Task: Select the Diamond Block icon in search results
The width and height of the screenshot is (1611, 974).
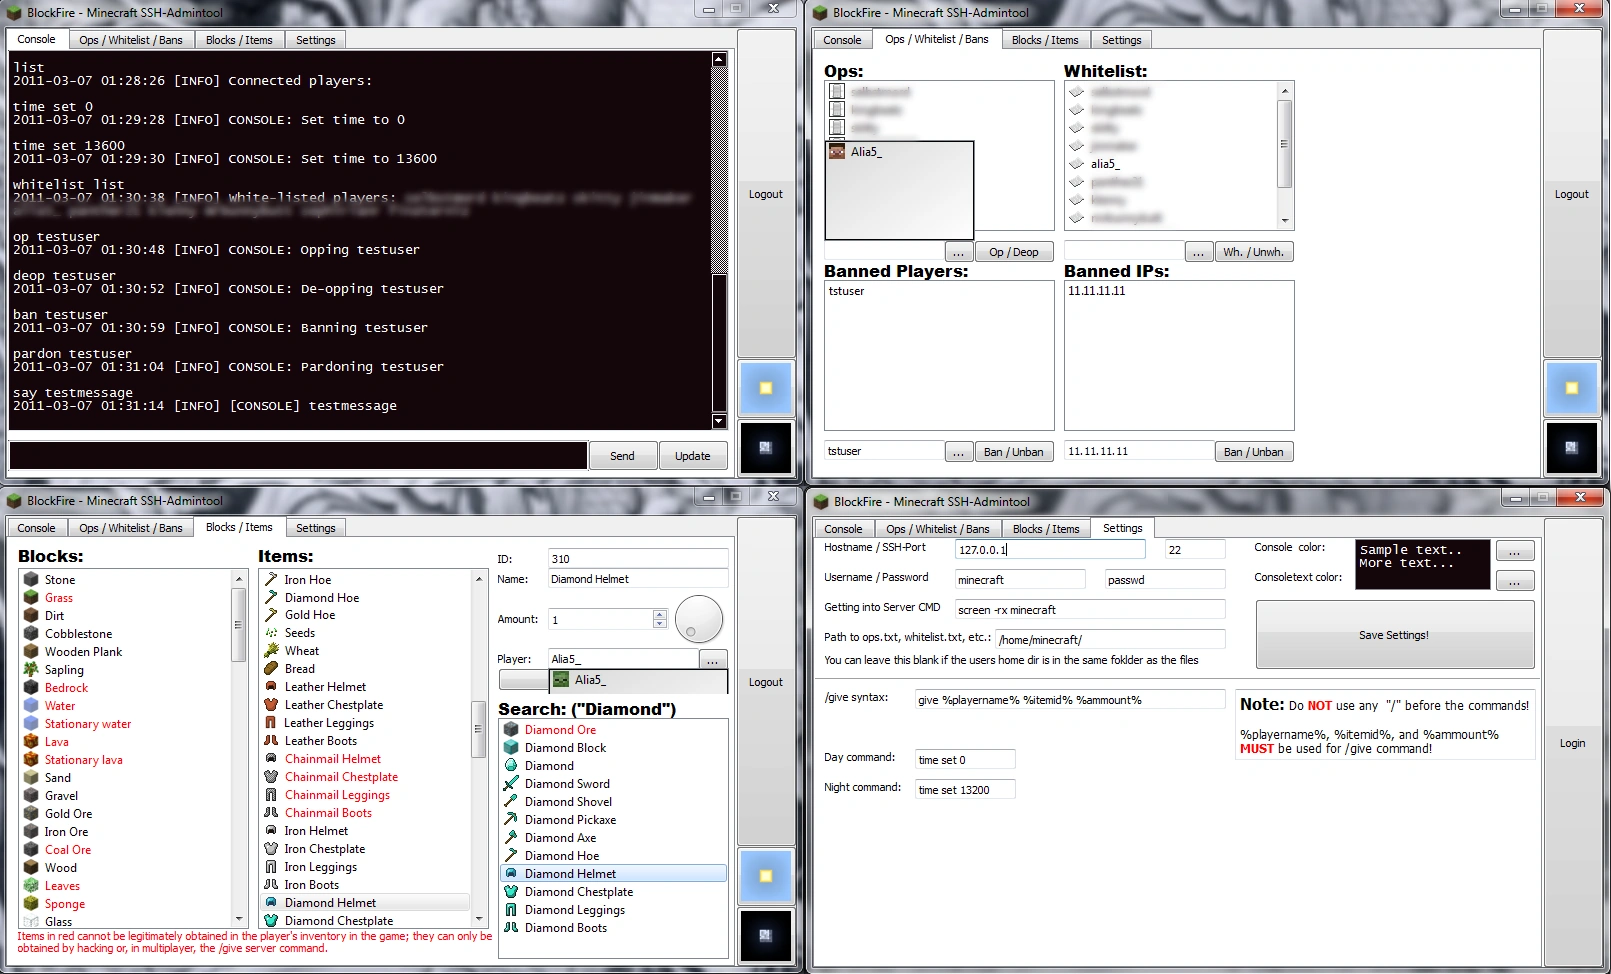Action: (511, 748)
